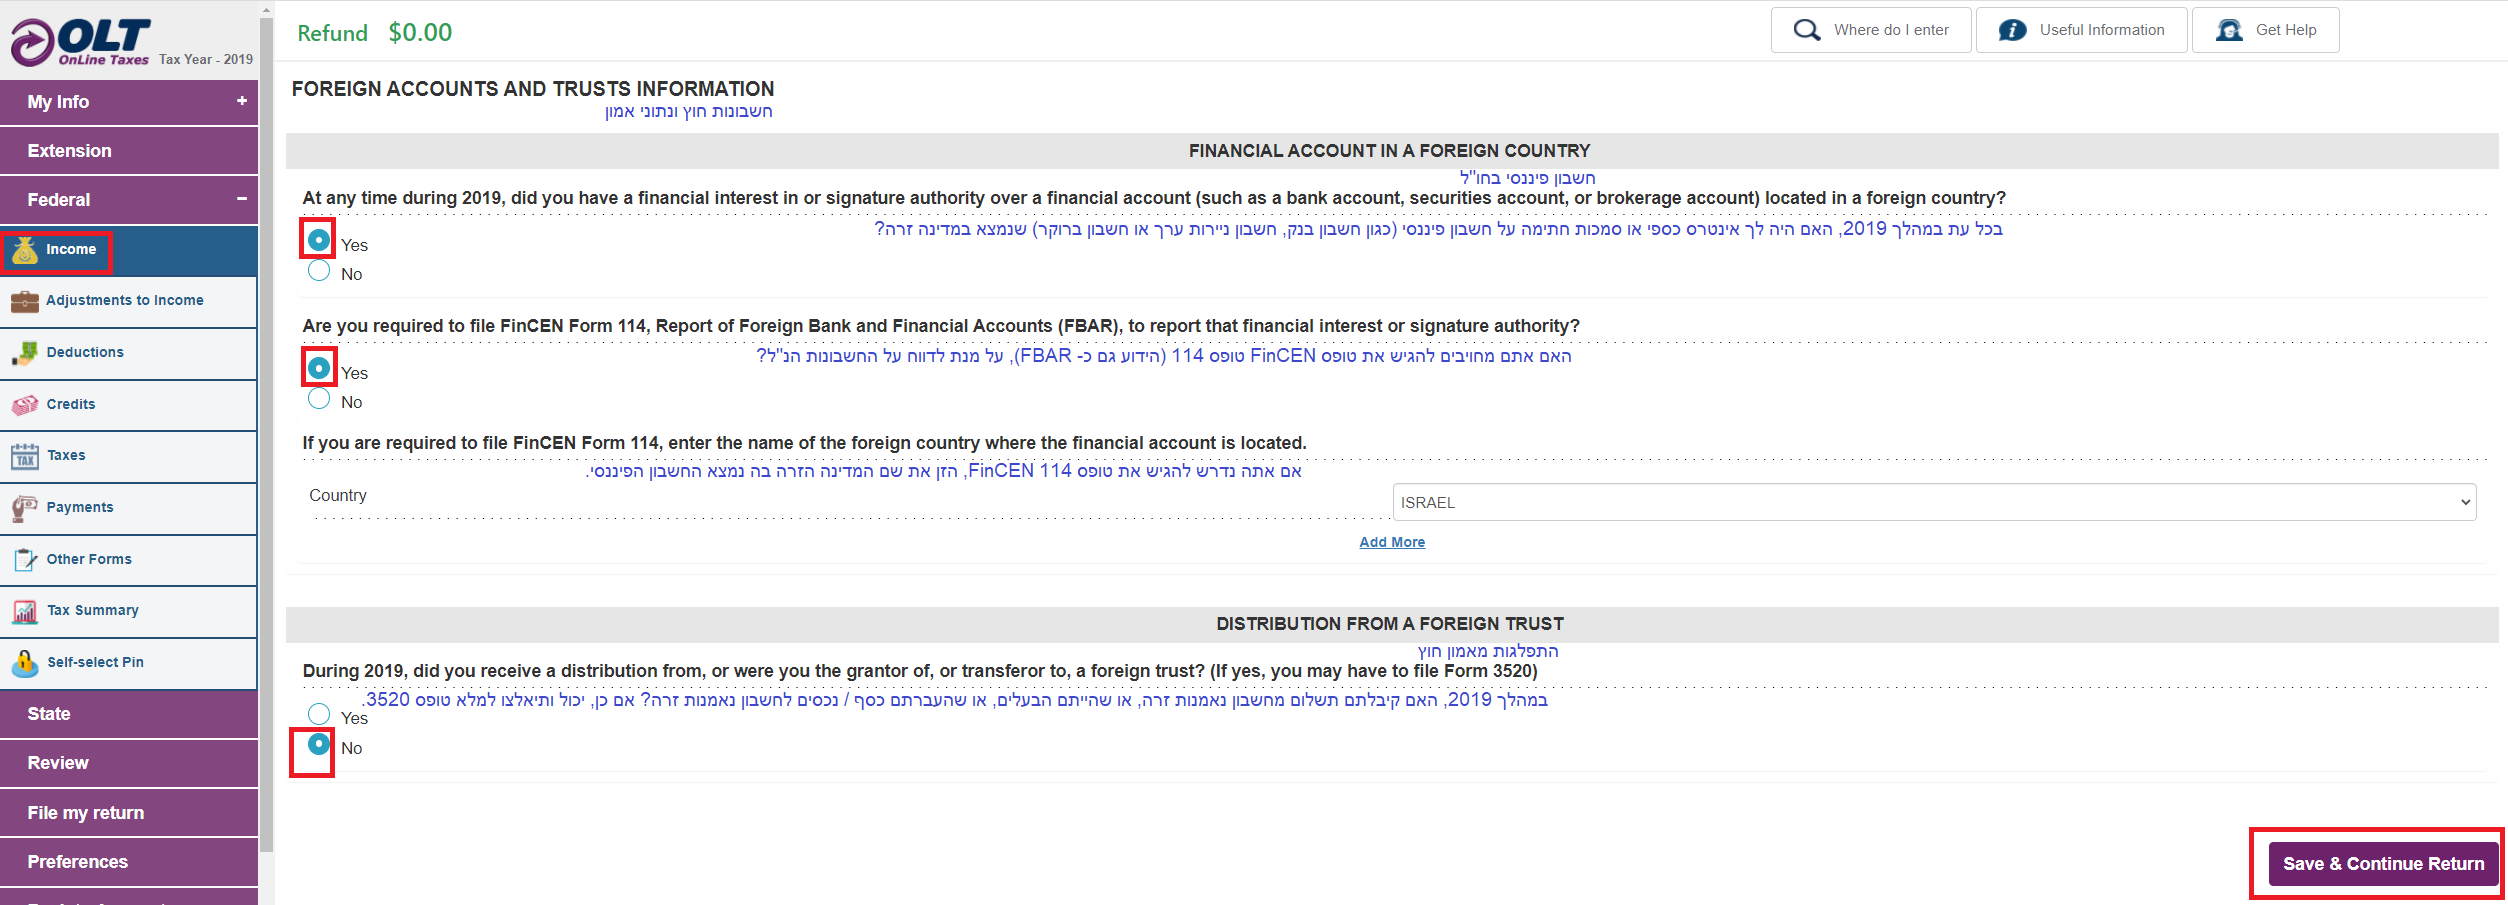
Task: Select No for foreign trust distribution
Action: pos(319,744)
